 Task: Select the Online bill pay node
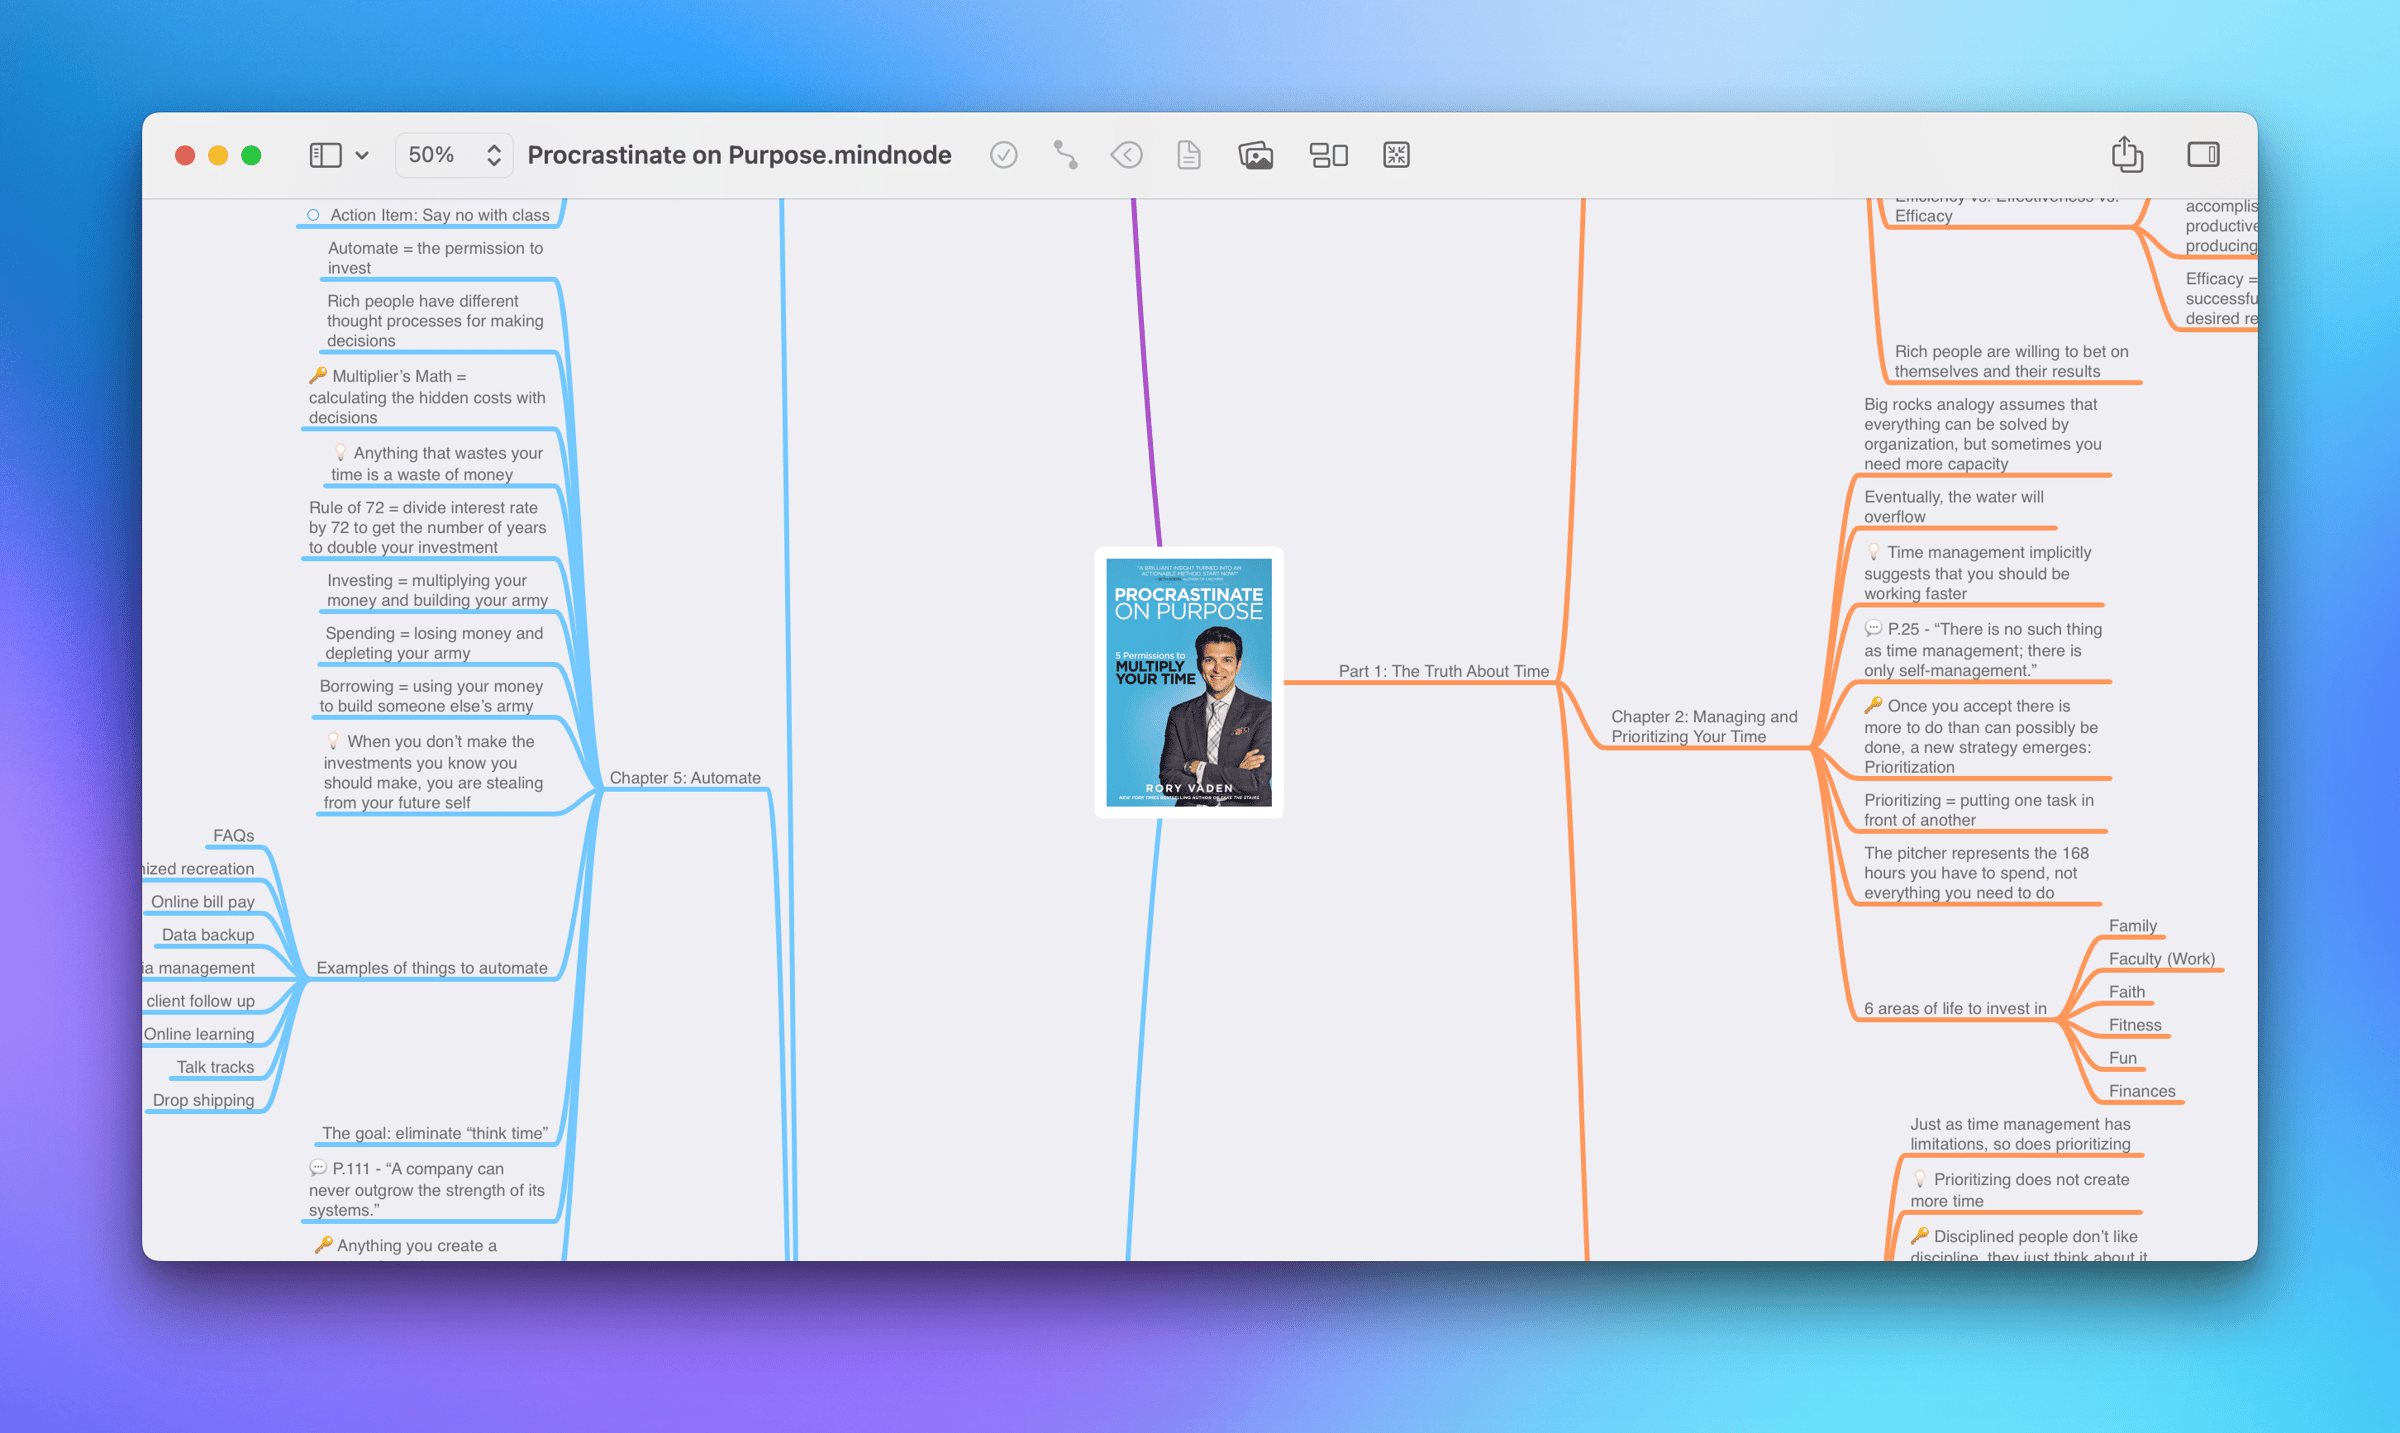click(202, 902)
